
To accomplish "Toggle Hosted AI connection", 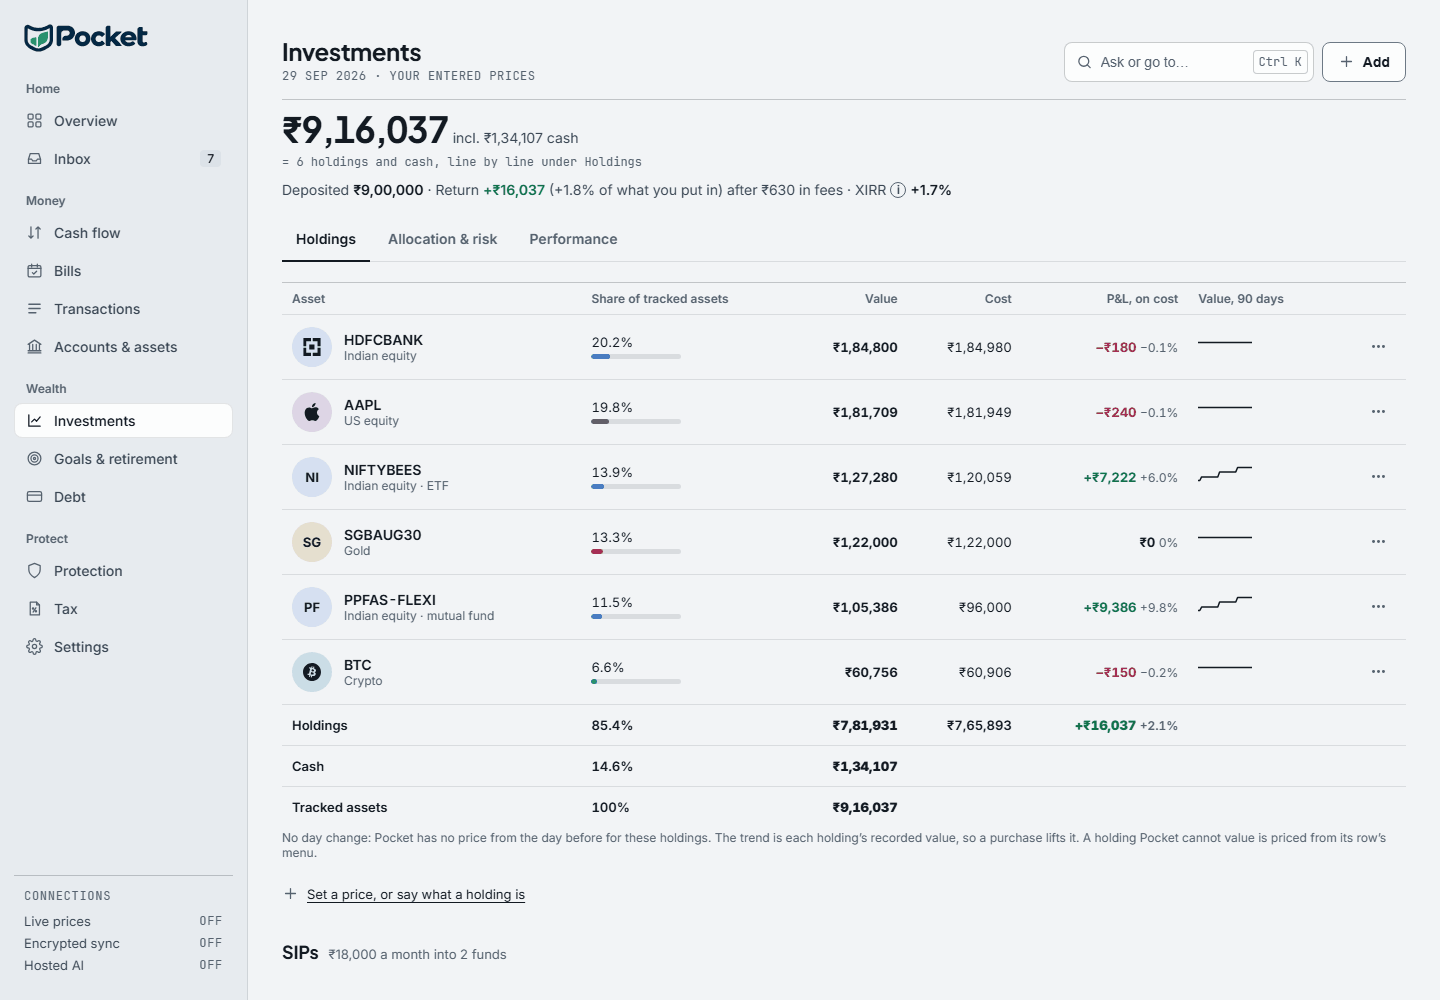I will click(123, 965).
